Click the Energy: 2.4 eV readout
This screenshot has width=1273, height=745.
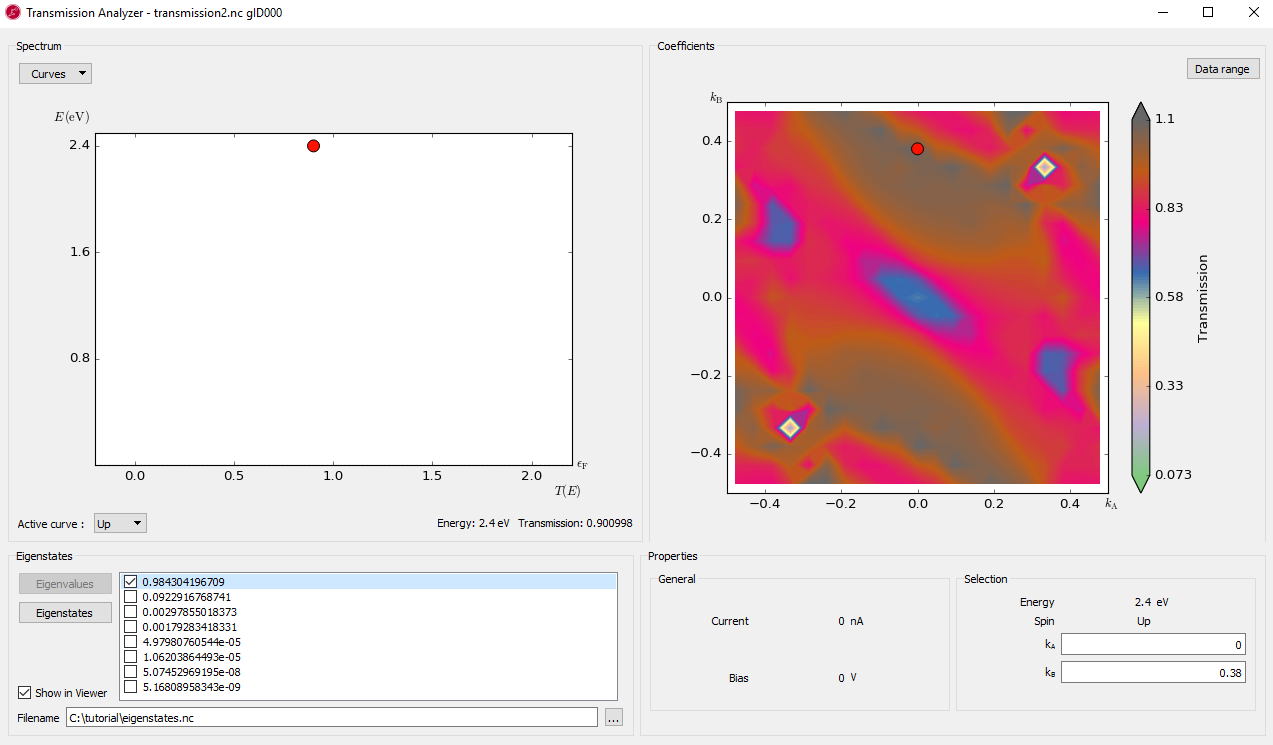pos(473,523)
